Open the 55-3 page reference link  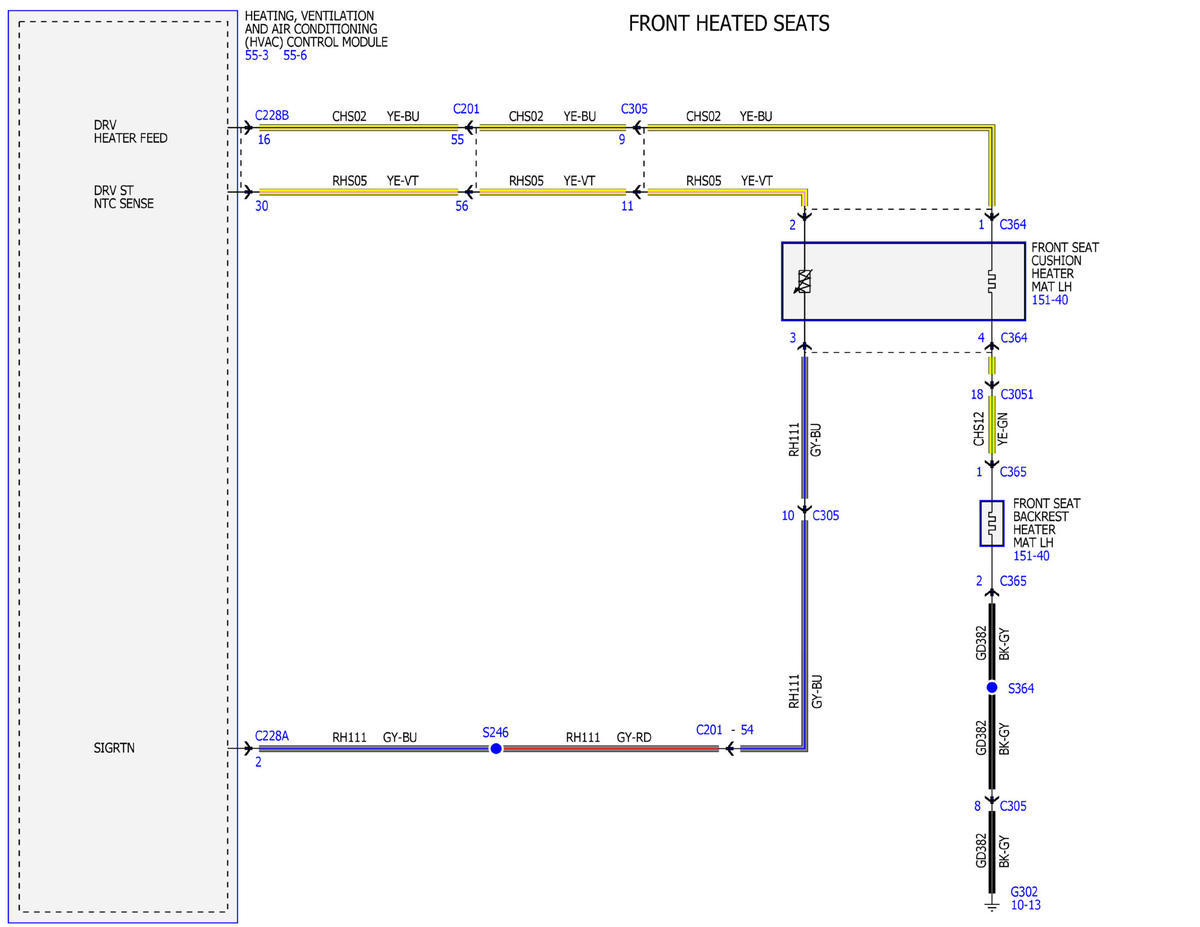(x=257, y=56)
